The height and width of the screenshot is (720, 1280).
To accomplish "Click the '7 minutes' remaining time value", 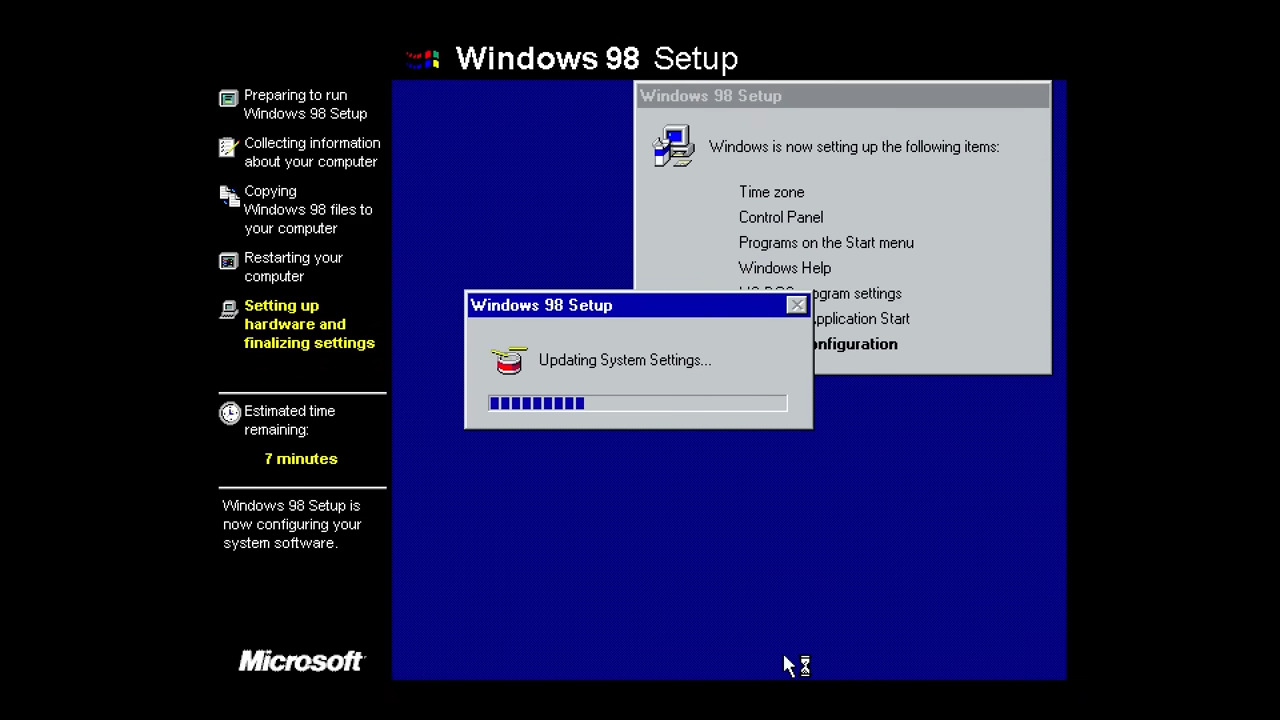I will pyautogui.click(x=301, y=459).
